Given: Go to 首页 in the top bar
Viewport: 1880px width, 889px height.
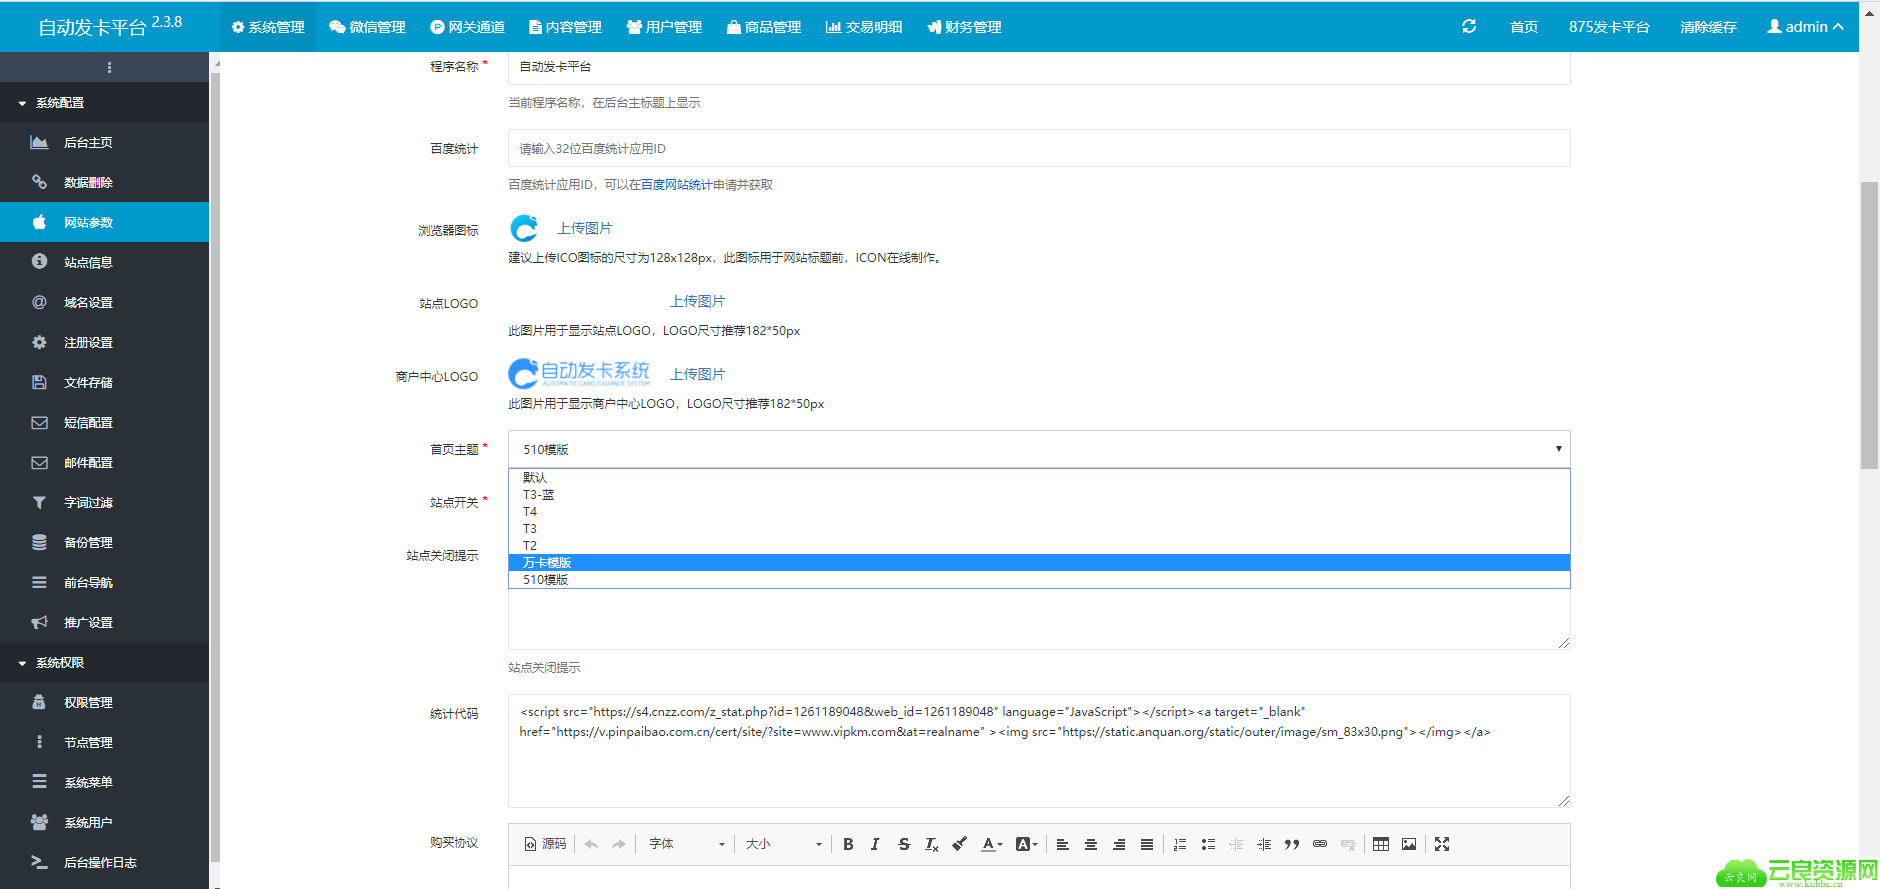Looking at the screenshot, I should click(1524, 27).
